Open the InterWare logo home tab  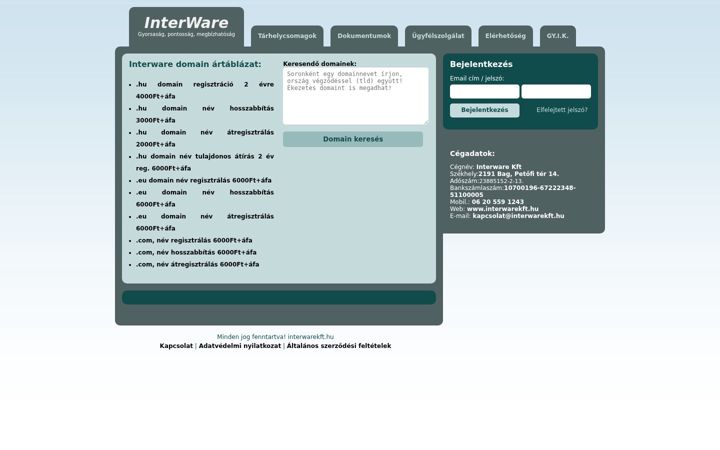pyautogui.click(x=186, y=27)
